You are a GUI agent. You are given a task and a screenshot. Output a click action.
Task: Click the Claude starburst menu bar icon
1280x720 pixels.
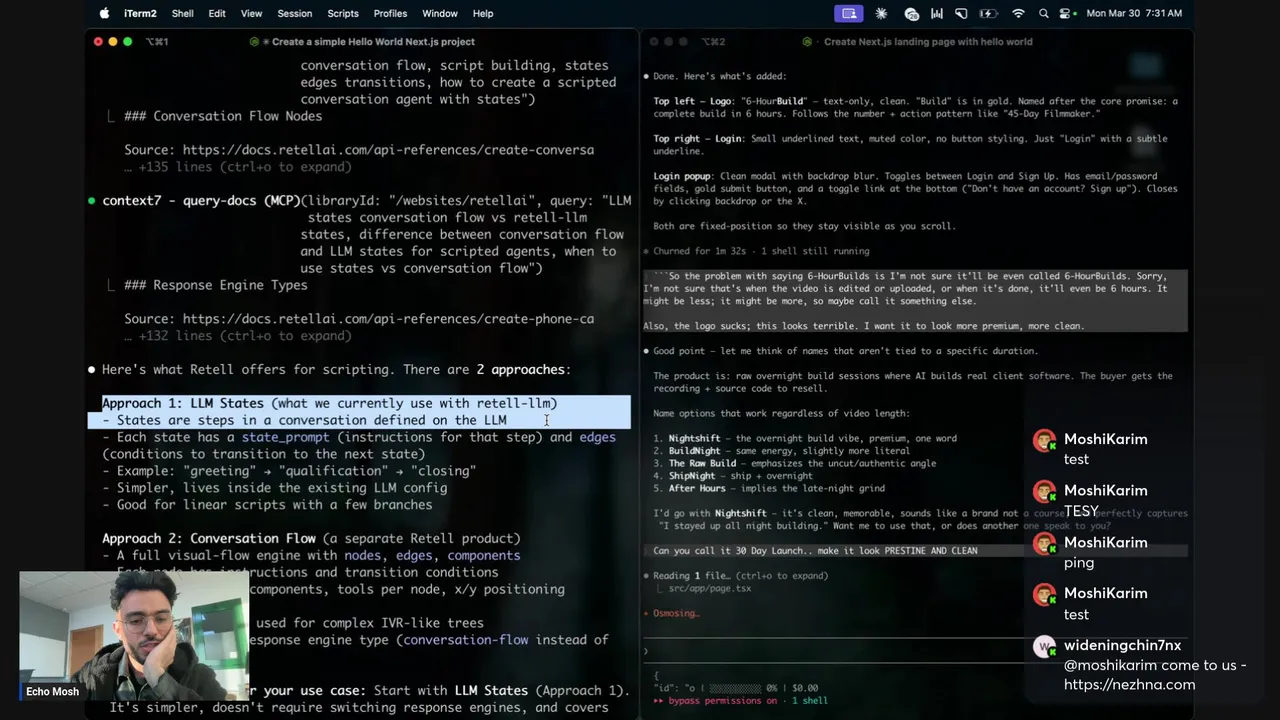pyautogui.click(x=881, y=13)
